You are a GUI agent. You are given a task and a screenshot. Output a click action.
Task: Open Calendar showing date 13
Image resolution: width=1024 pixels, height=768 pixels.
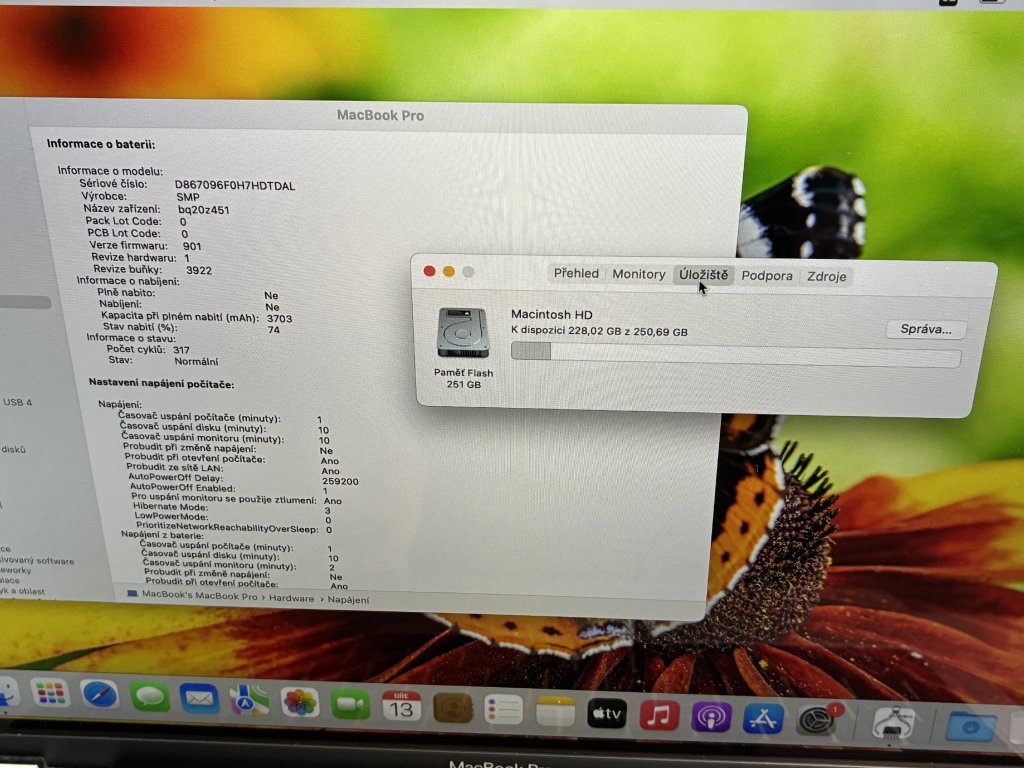click(401, 706)
